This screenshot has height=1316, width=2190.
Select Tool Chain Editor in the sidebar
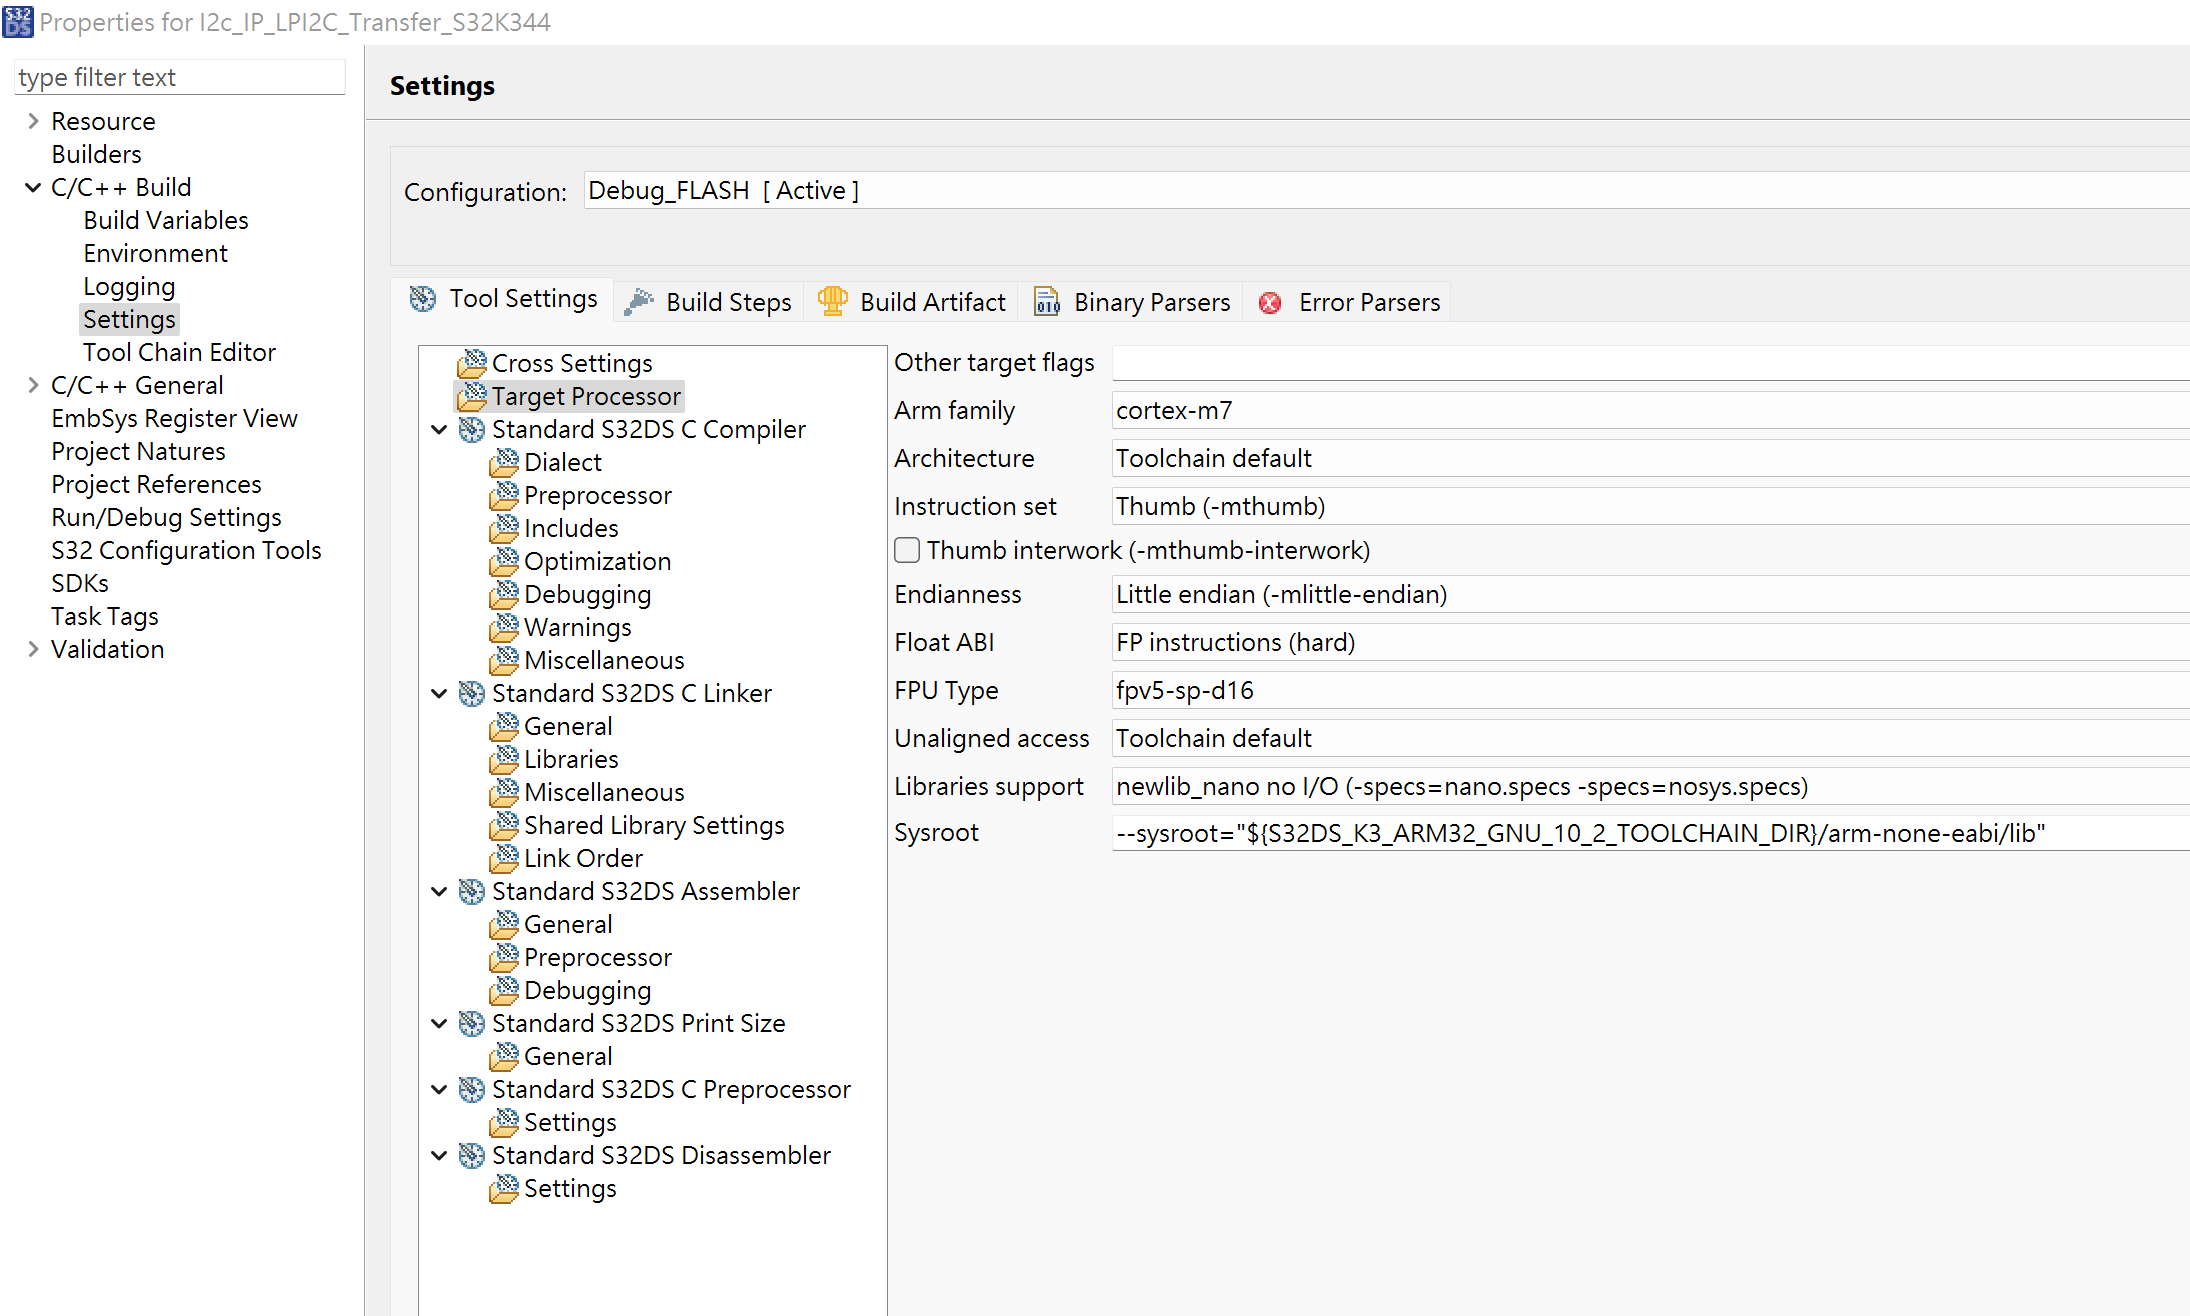click(x=179, y=352)
